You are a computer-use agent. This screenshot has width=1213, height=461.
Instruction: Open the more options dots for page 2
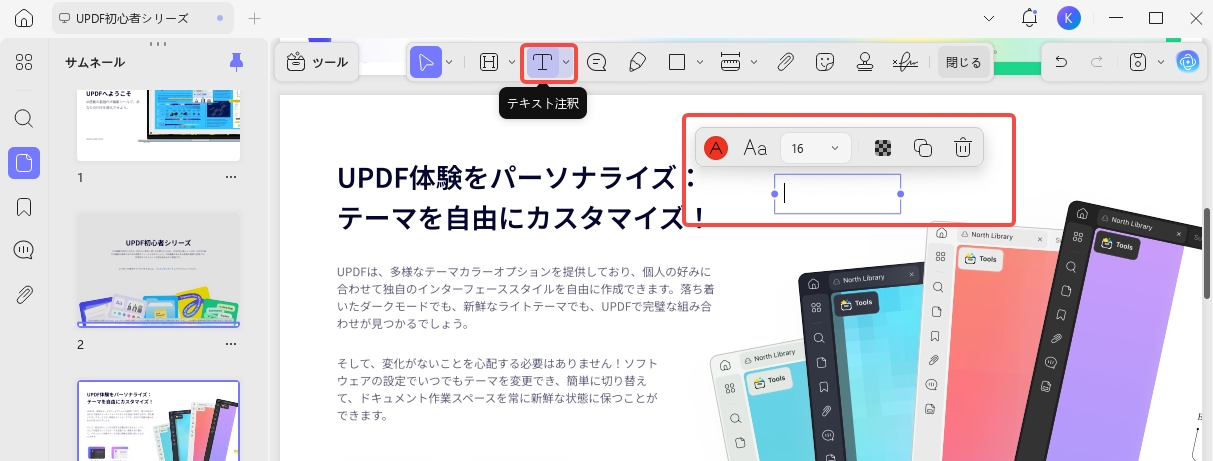click(x=231, y=345)
